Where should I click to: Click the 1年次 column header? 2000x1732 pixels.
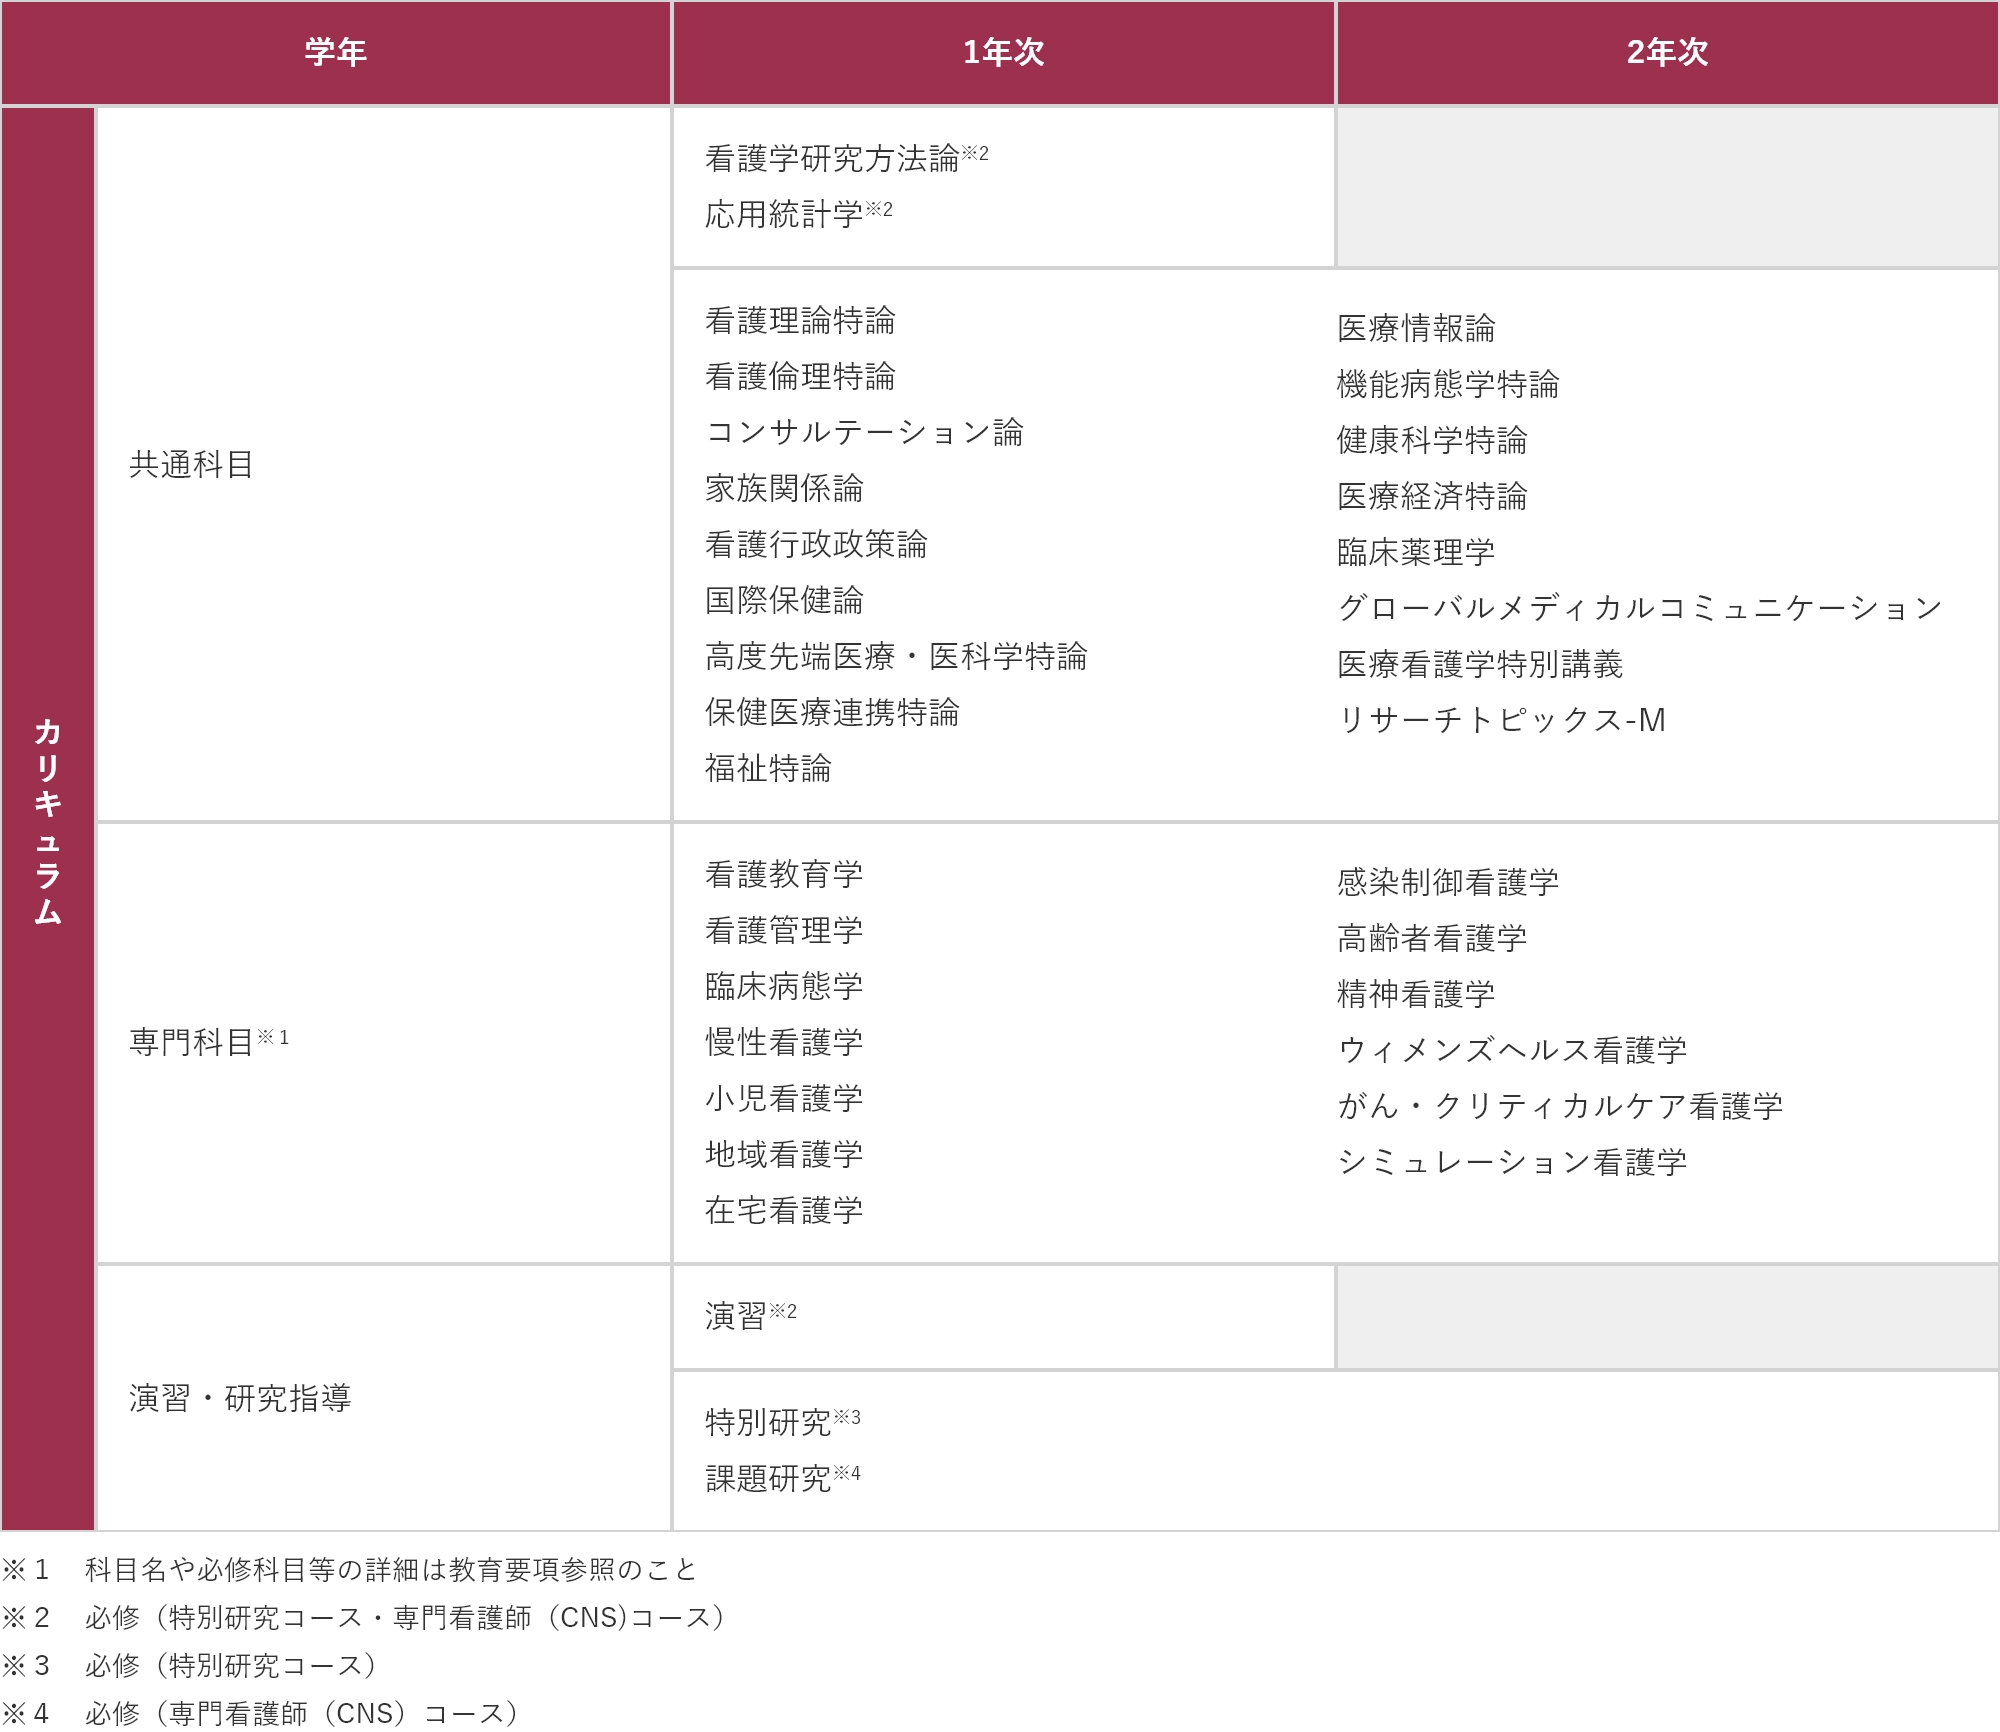click(1004, 53)
